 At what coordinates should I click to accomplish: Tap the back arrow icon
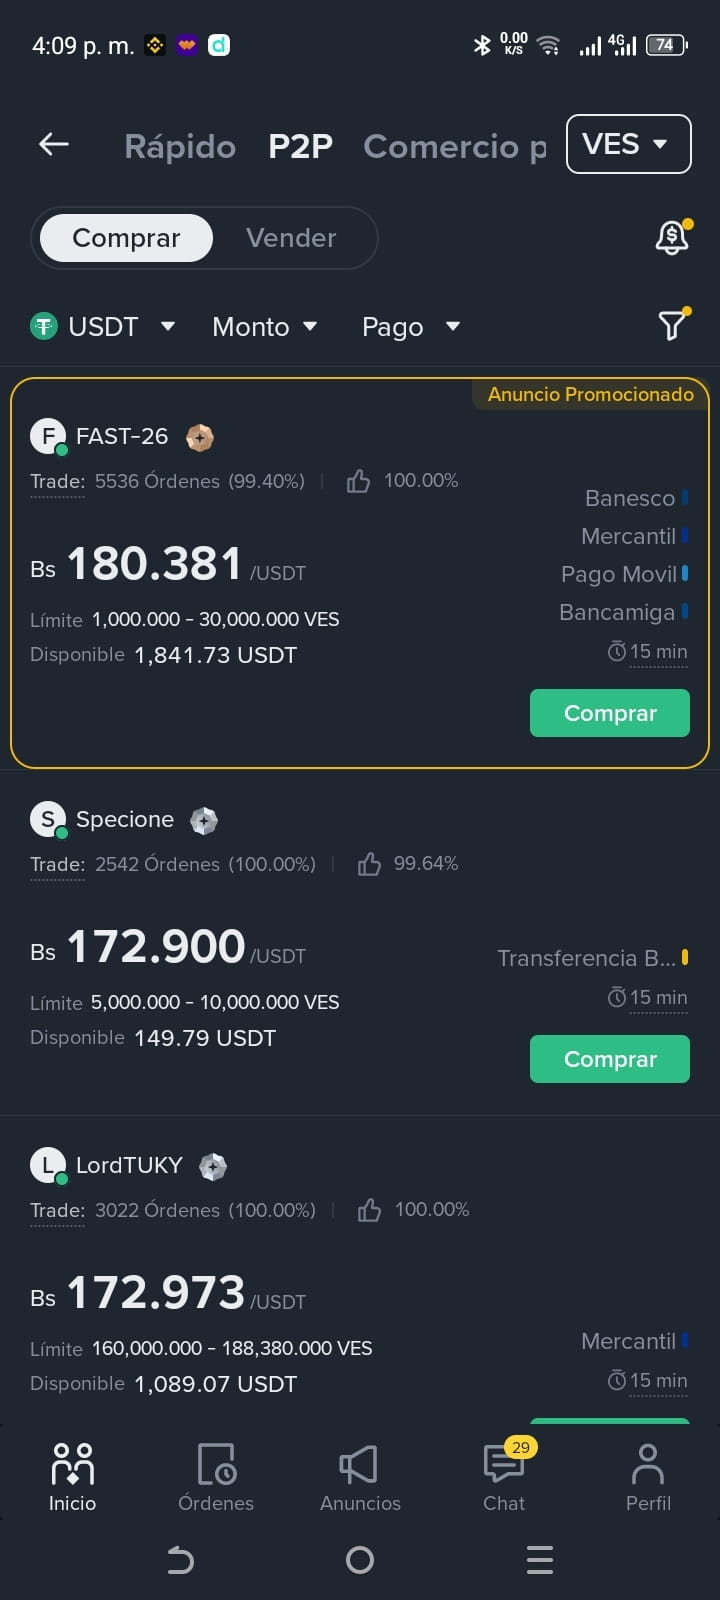[x=54, y=145]
